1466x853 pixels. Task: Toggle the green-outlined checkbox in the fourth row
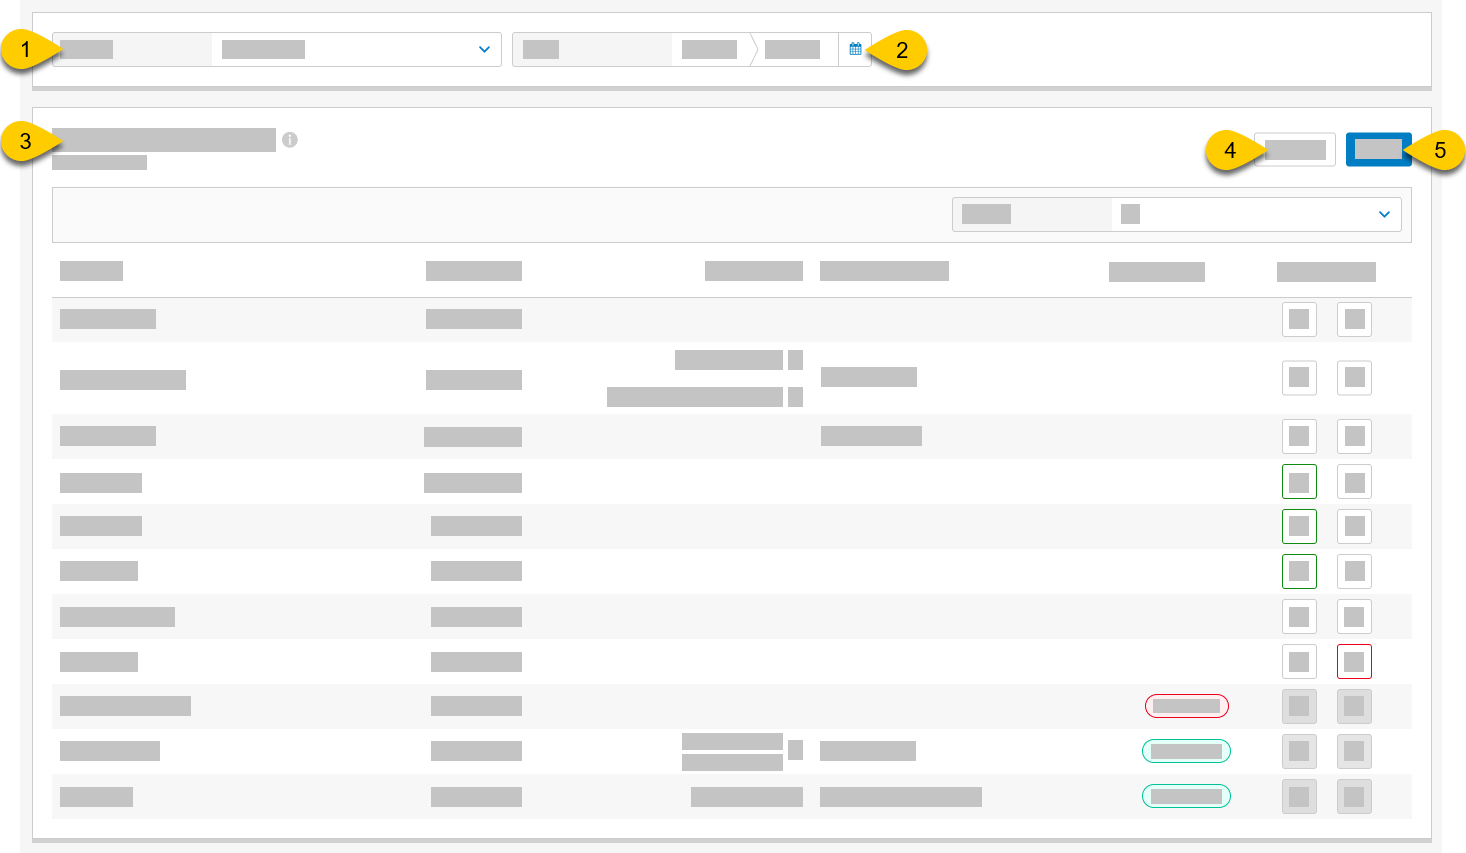click(x=1299, y=481)
